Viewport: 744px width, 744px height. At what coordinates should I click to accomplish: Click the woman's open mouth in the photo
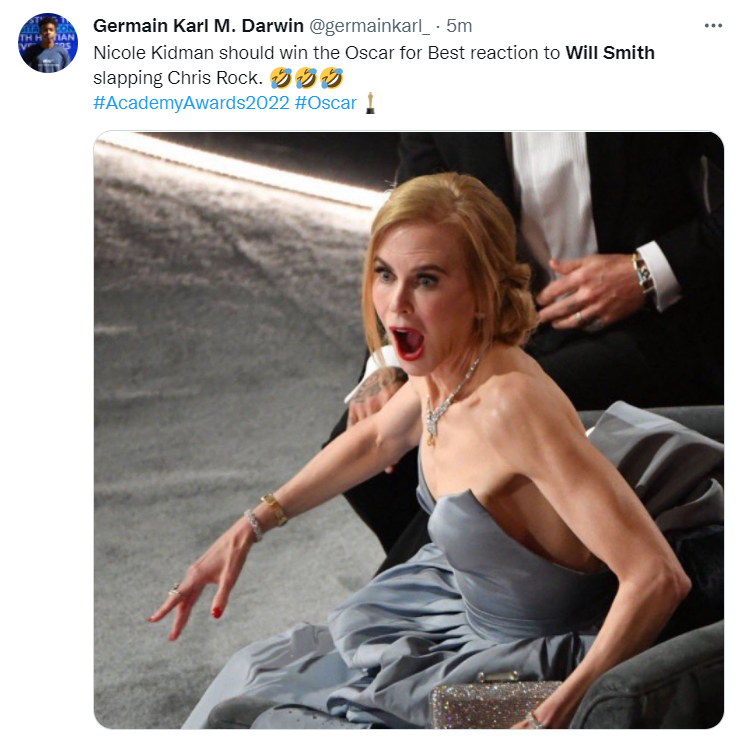point(408,343)
